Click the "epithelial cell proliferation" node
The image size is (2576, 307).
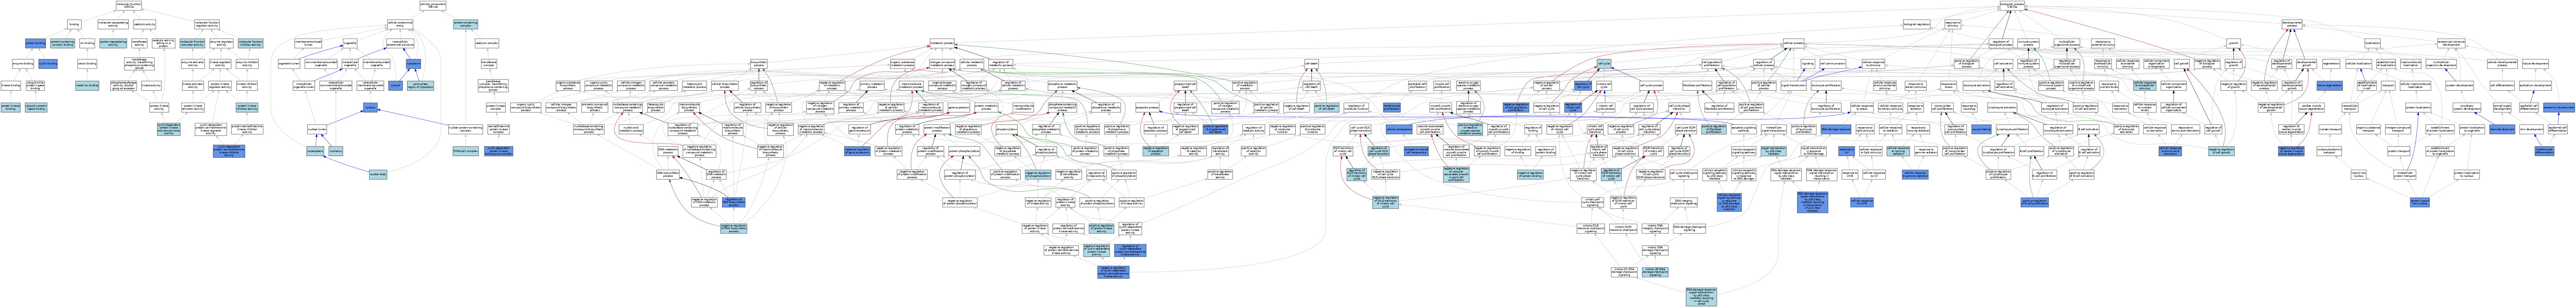click(1418, 86)
